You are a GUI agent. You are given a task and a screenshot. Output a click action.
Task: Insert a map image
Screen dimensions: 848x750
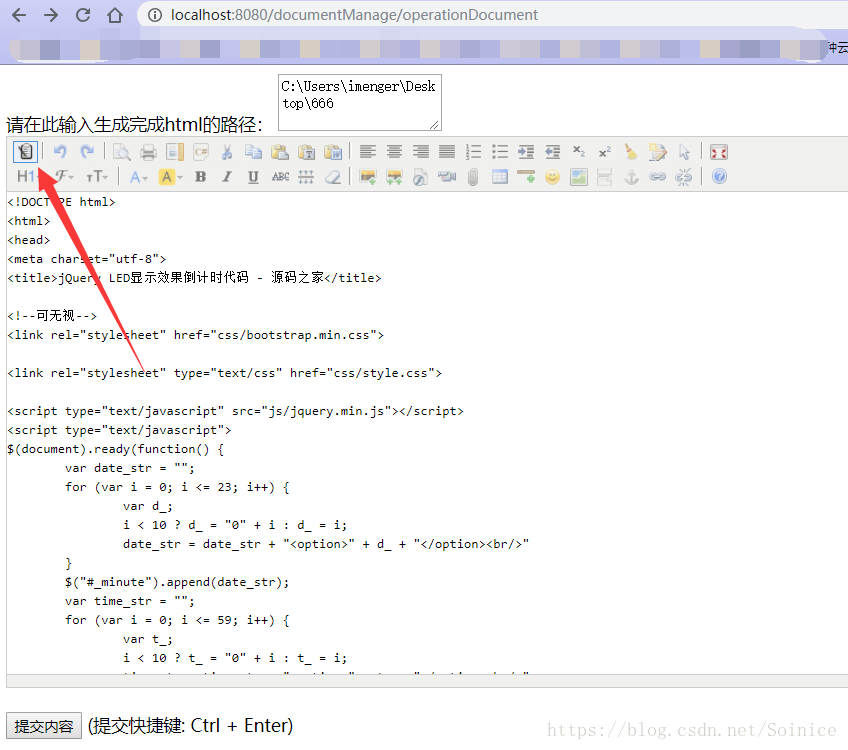(579, 177)
